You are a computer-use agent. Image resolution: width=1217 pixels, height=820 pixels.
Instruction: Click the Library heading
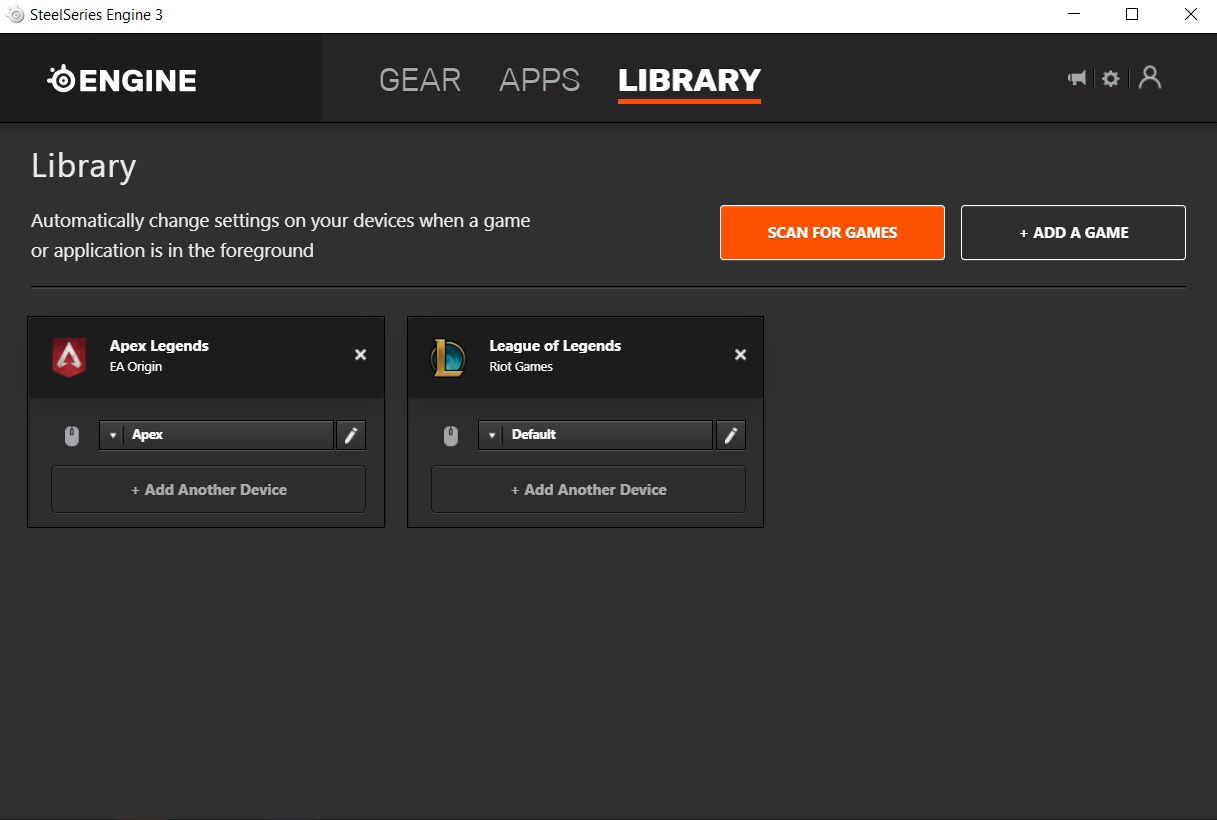coord(84,166)
